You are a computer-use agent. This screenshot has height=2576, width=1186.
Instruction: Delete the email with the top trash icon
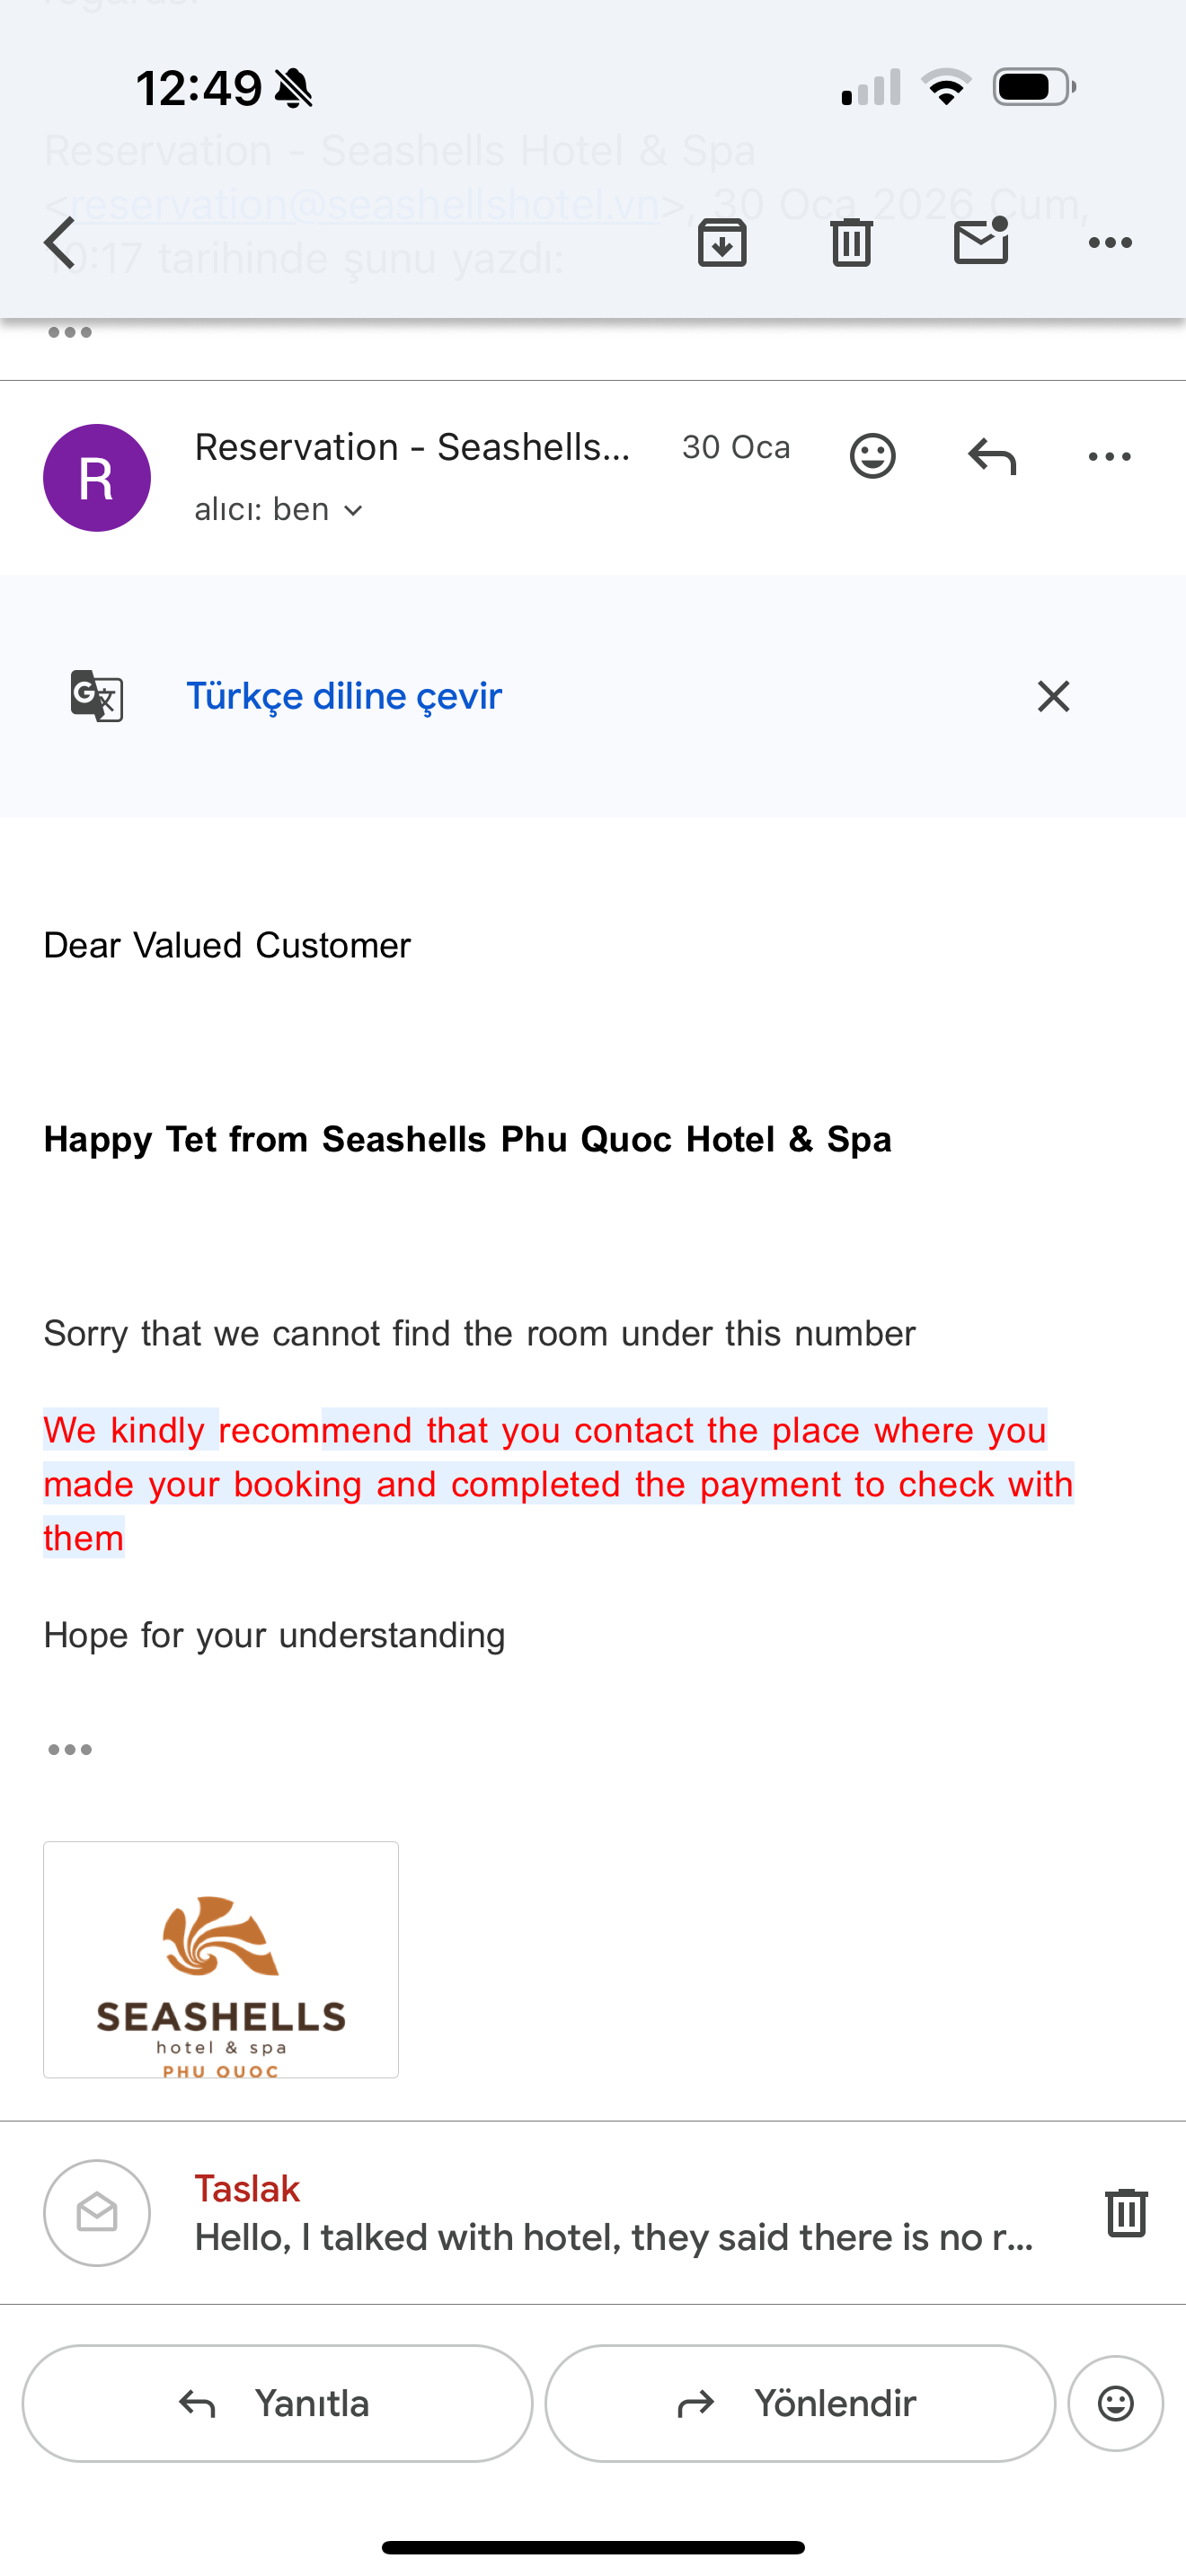851,243
